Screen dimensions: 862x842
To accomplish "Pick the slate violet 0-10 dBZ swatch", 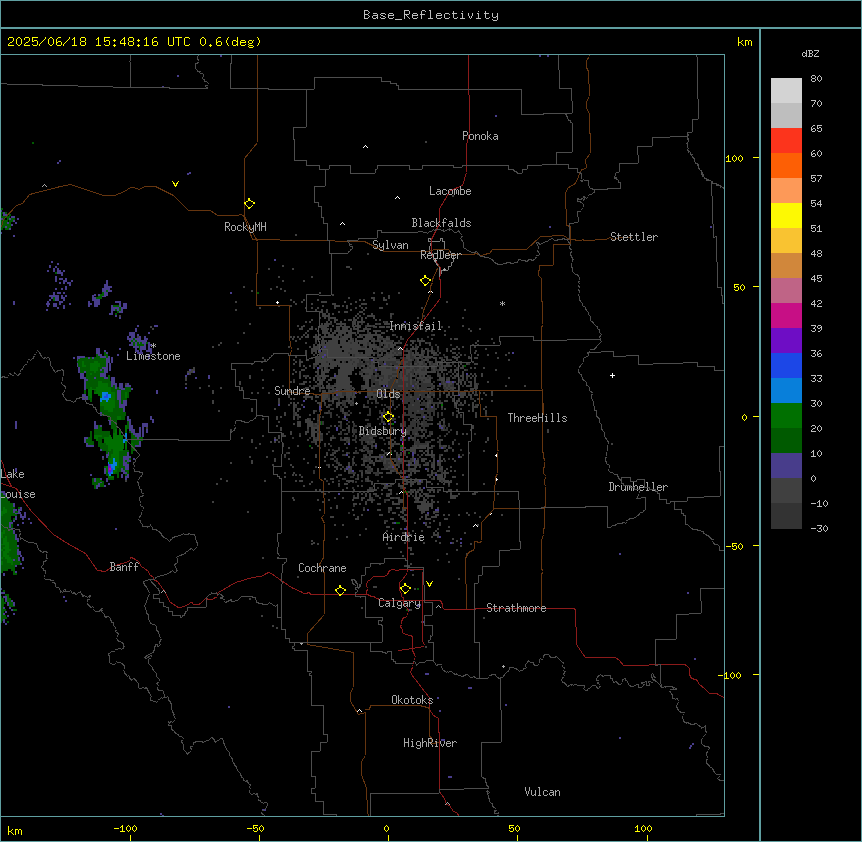I will pyautogui.click(x=786, y=466).
